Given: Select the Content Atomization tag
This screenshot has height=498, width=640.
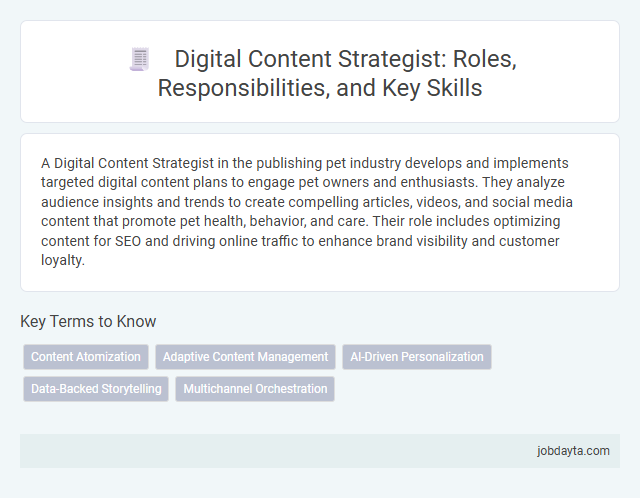Looking at the screenshot, I should click(86, 357).
